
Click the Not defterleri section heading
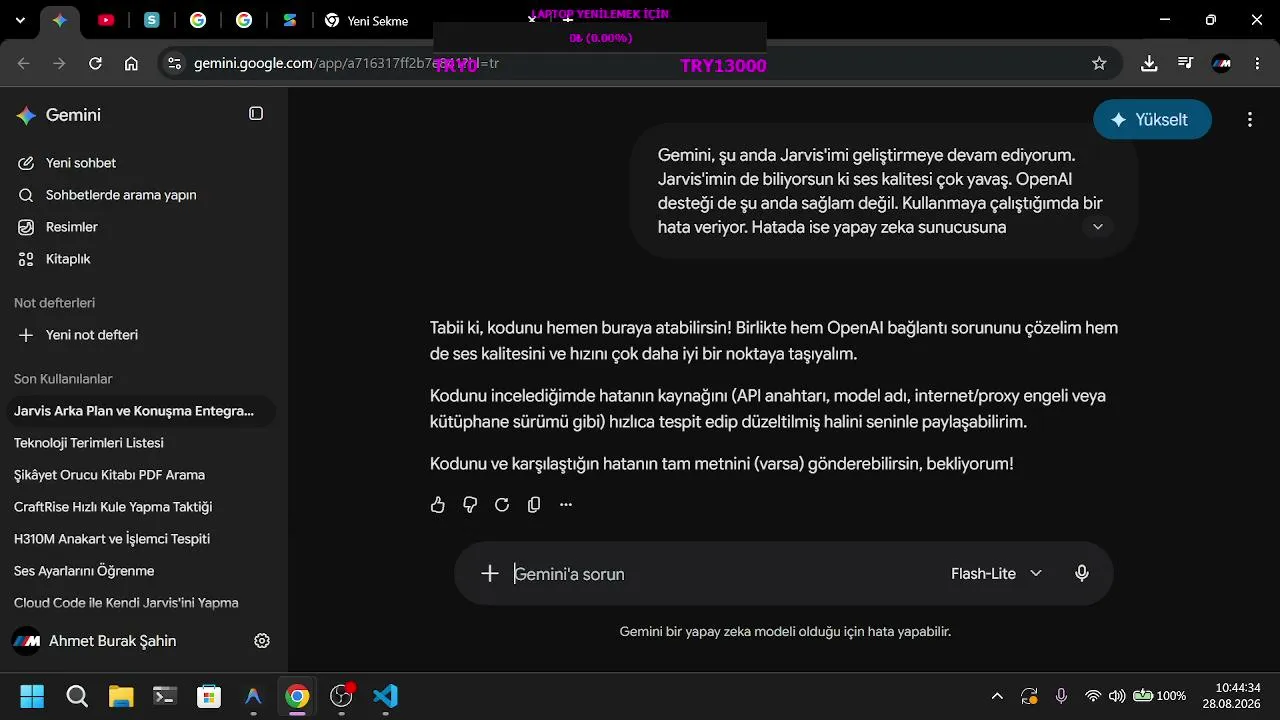(x=54, y=303)
